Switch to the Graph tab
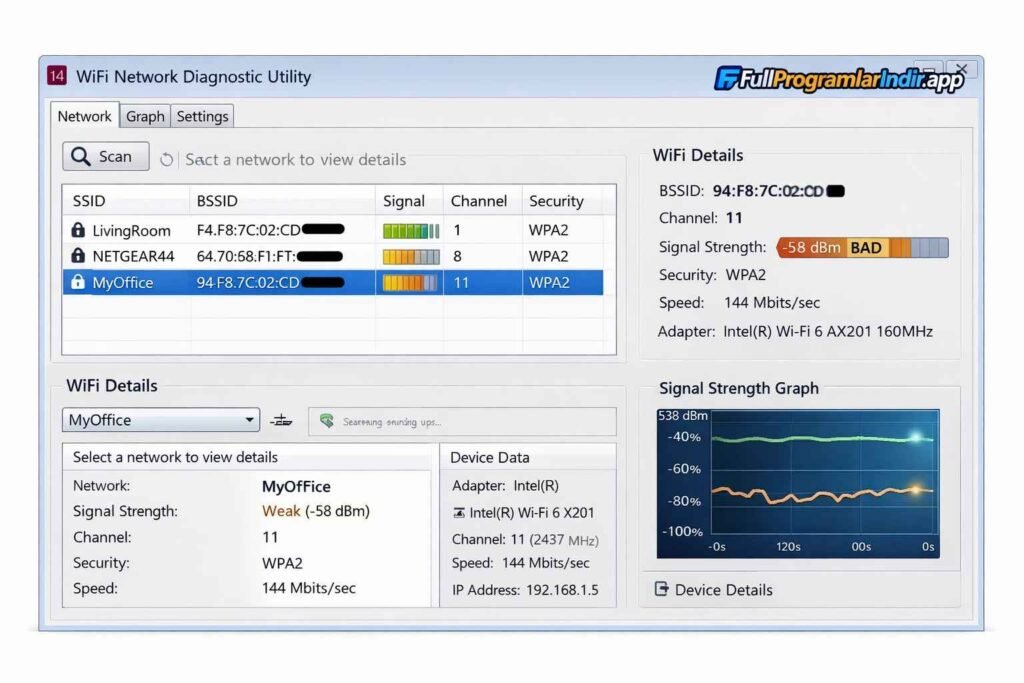The height and width of the screenshot is (683, 1024). pos(145,116)
